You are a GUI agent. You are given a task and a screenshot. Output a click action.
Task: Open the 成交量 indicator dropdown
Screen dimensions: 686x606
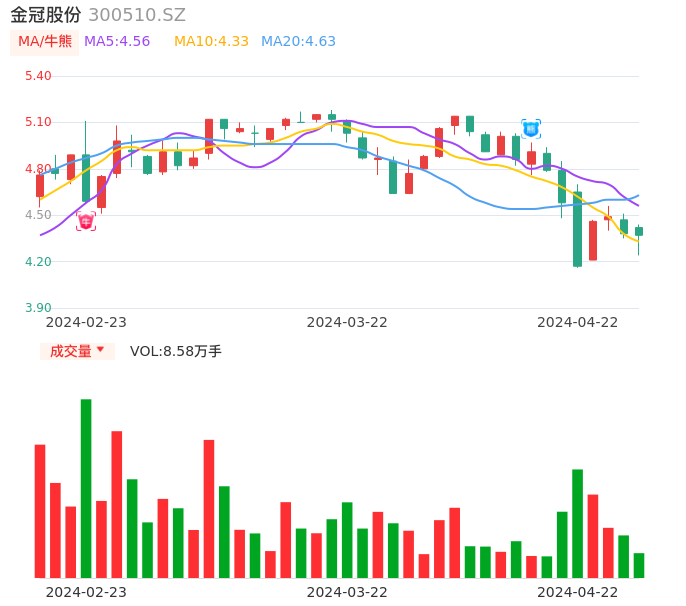pyautogui.click(x=77, y=351)
